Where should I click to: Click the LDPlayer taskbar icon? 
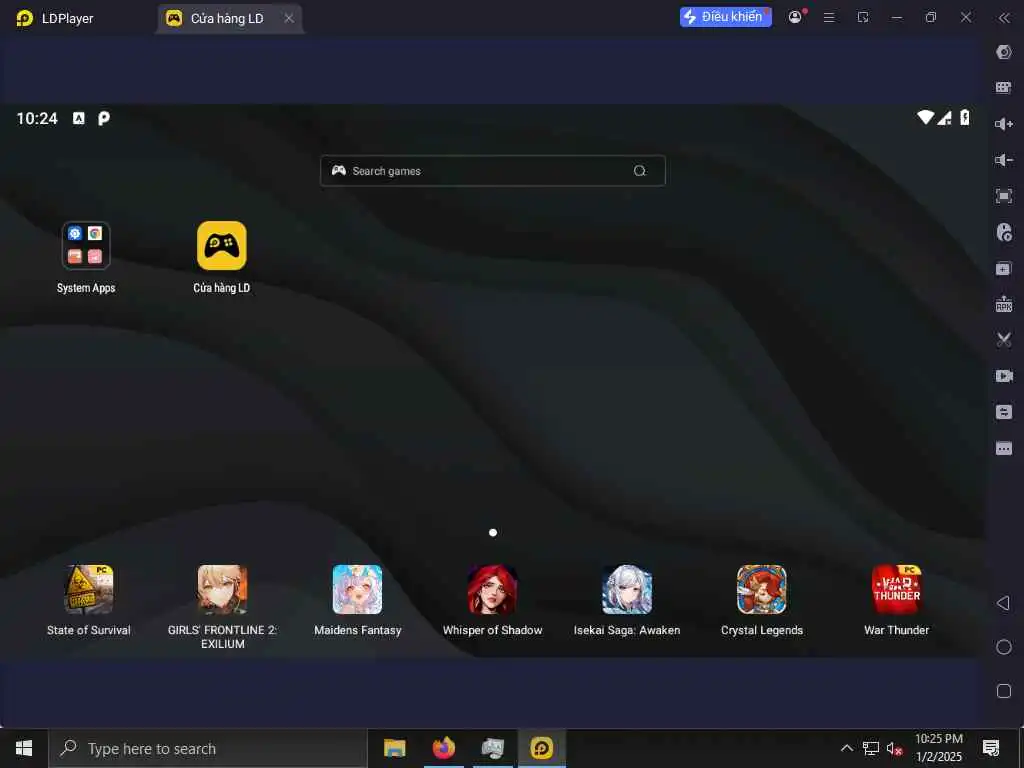click(x=541, y=748)
